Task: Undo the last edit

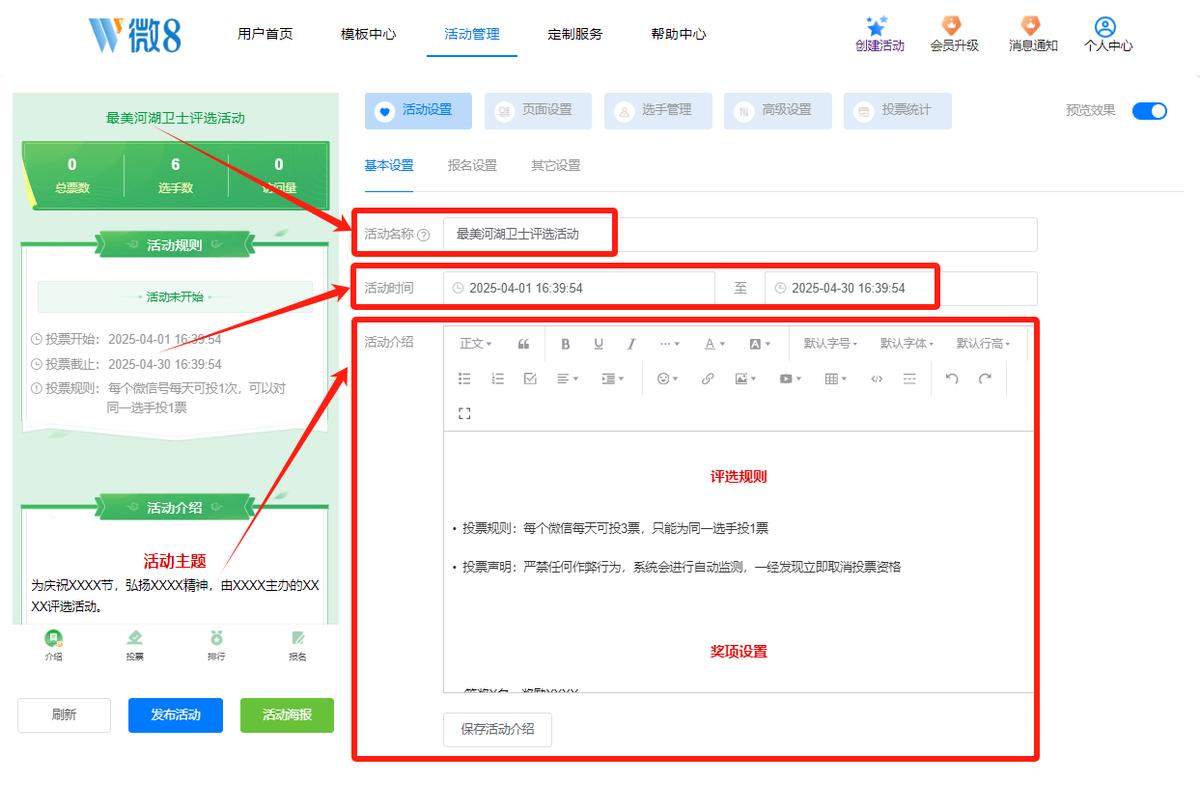Action: point(952,379)
